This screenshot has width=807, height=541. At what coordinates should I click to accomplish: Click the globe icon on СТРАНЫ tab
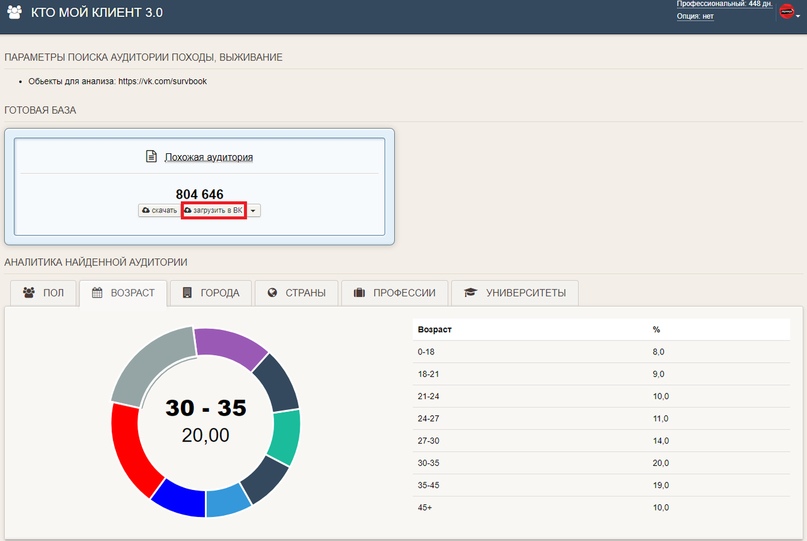pos(272,293)
